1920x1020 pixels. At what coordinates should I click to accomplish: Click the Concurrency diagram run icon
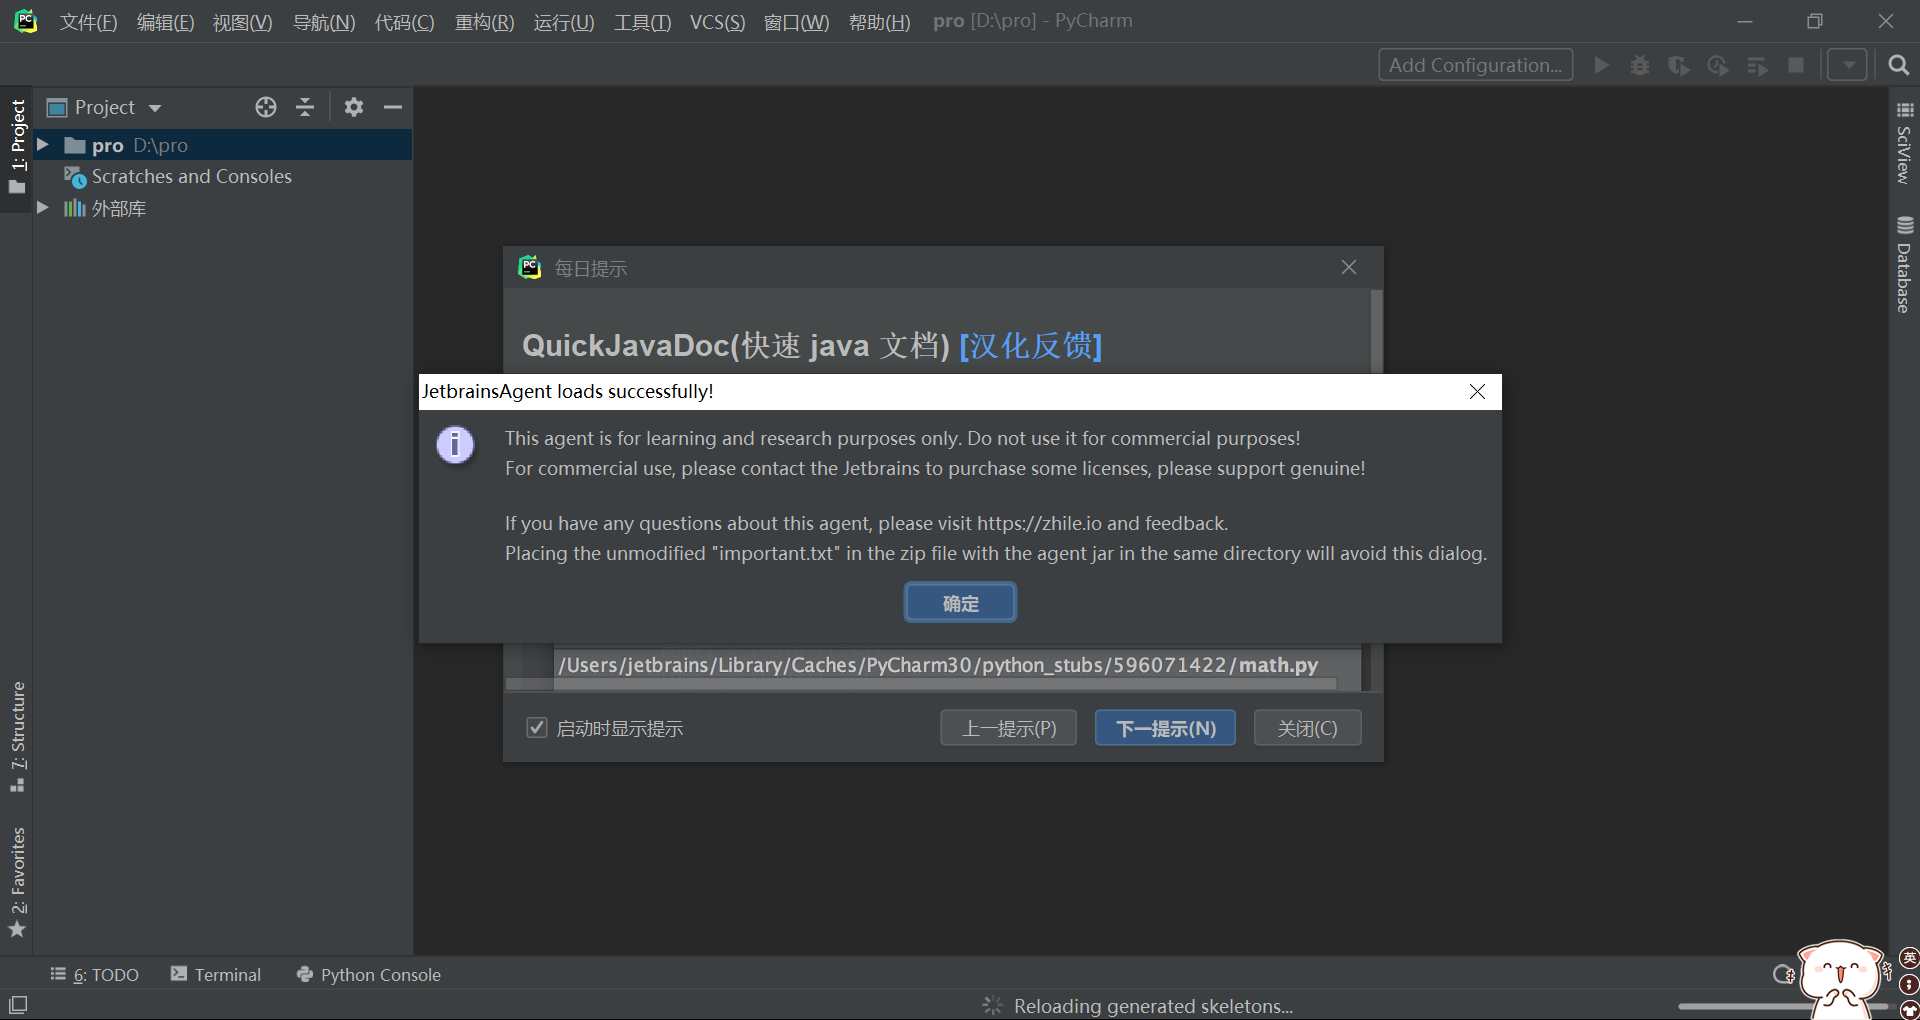pyautogui.click(x=1757, y=65)
